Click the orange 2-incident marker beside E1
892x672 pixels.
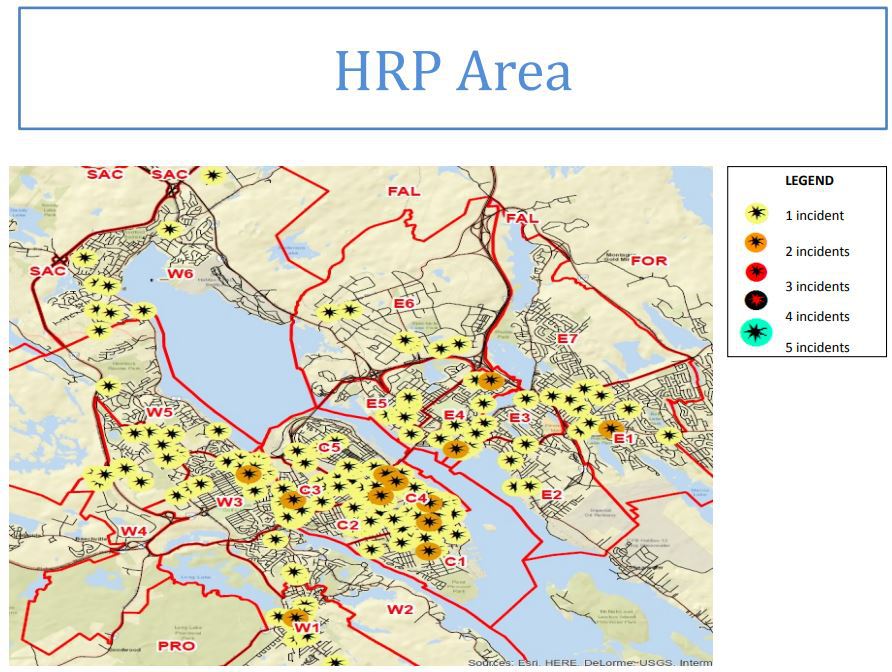pos(610,428)
